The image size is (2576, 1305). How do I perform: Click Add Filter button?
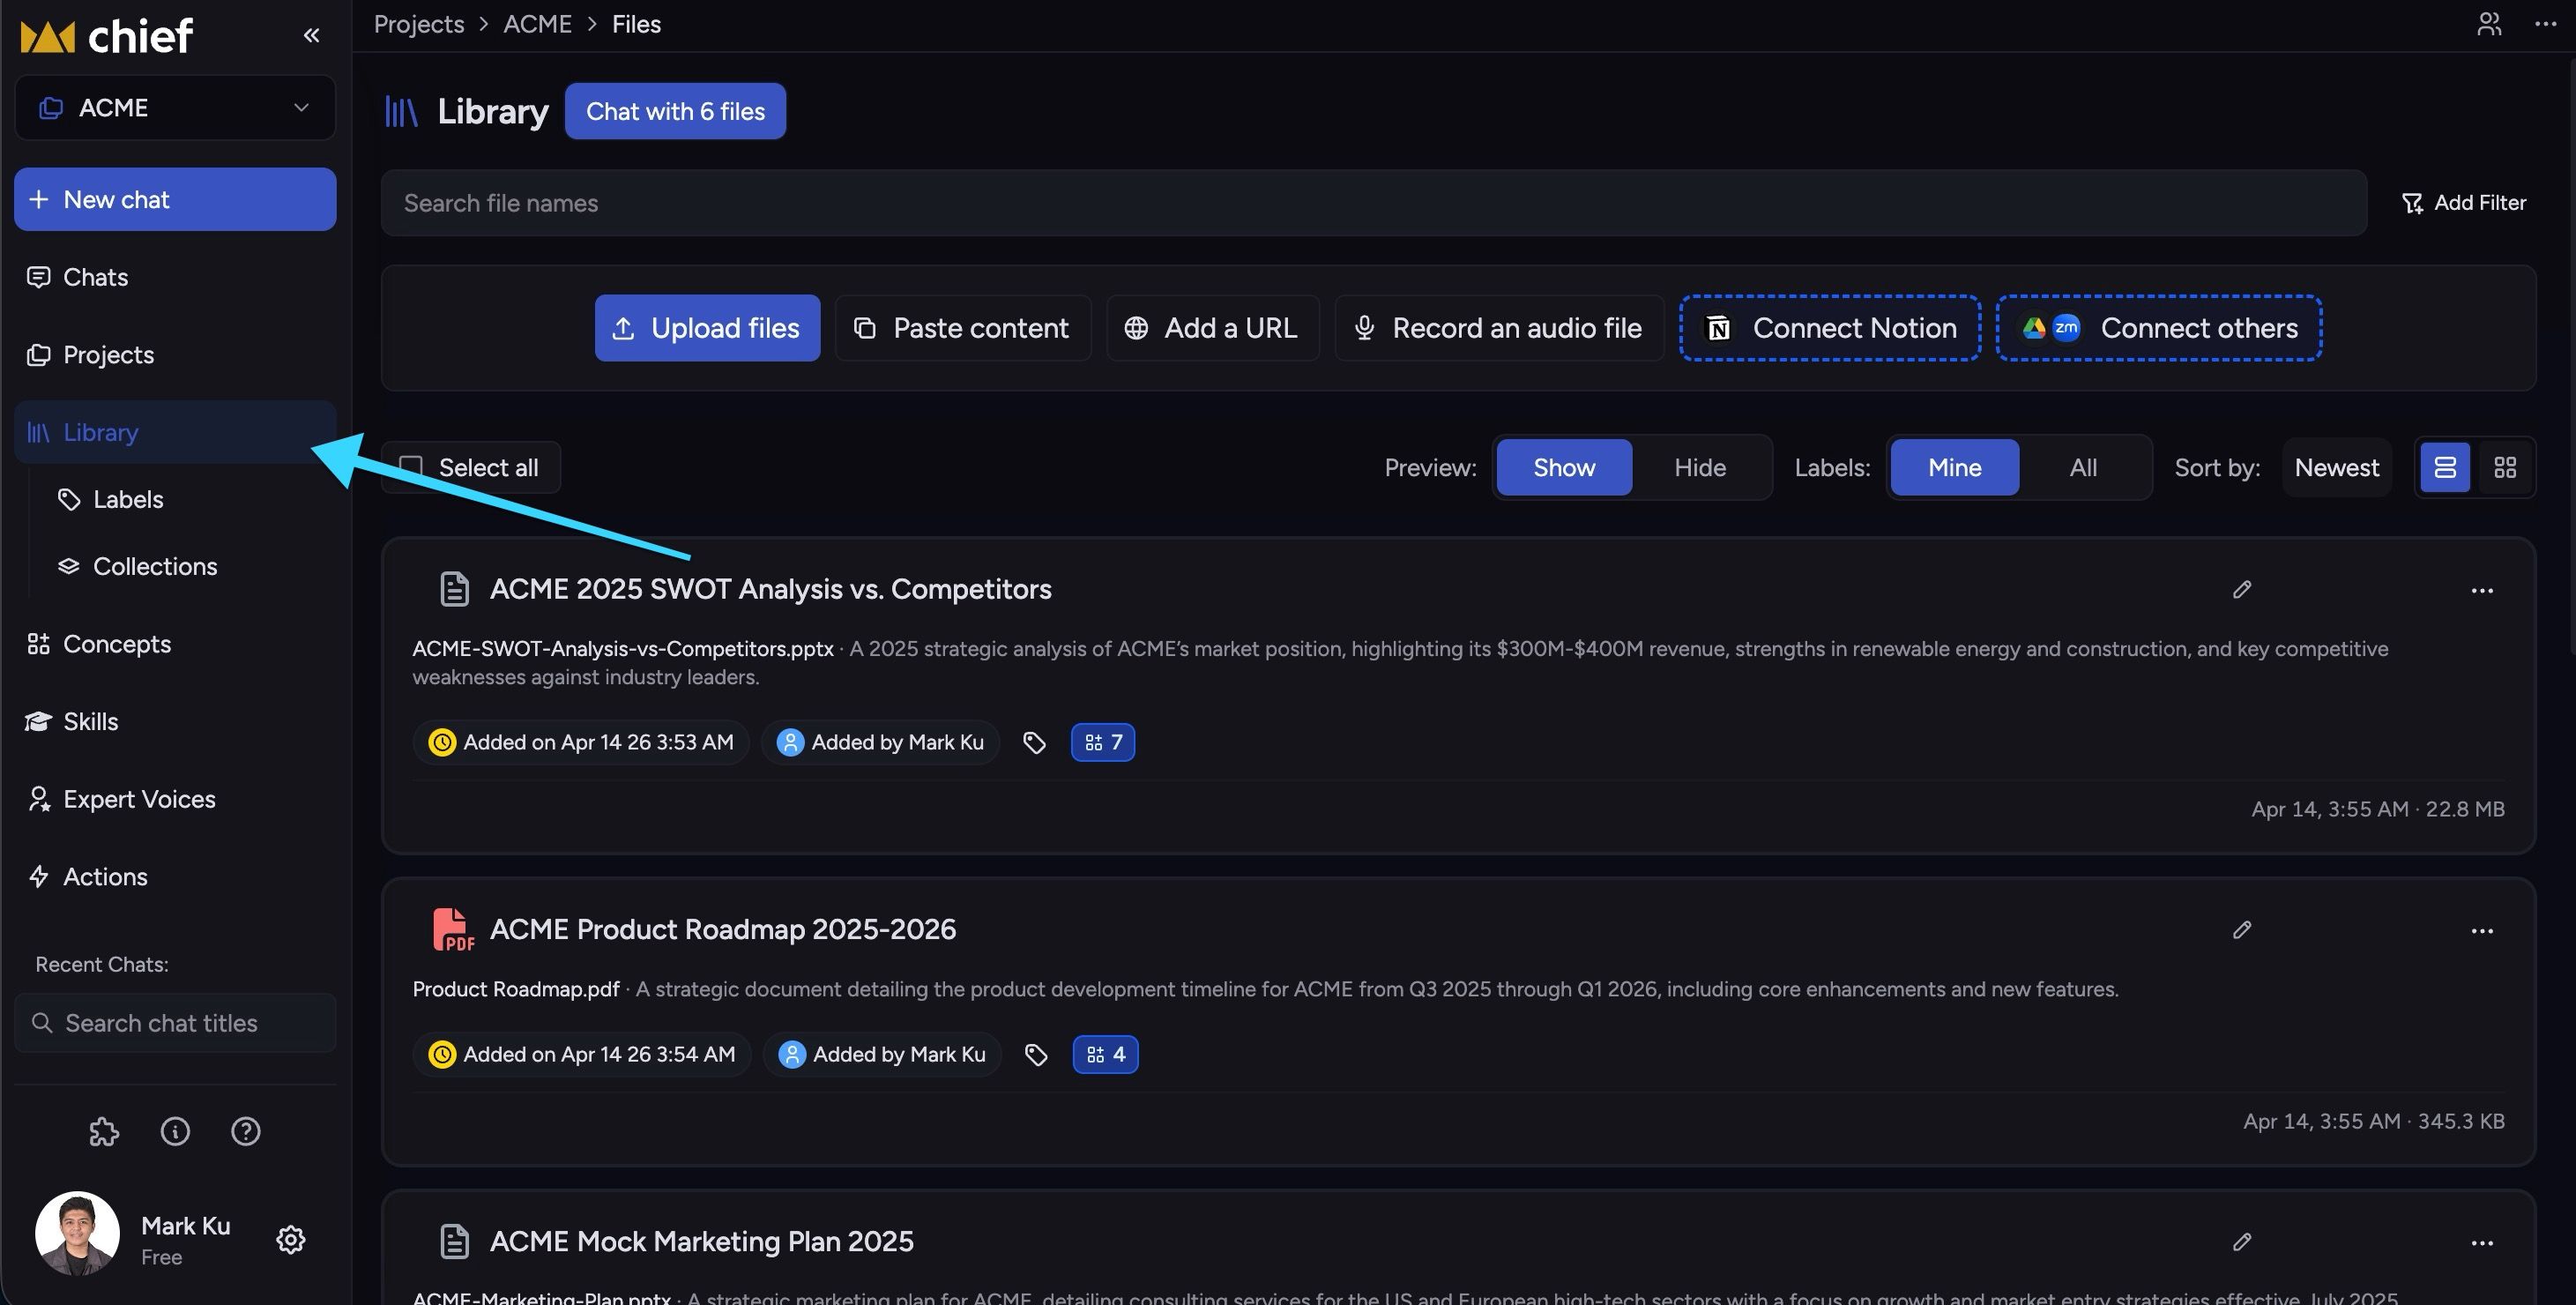click(x=2464, y=203)
